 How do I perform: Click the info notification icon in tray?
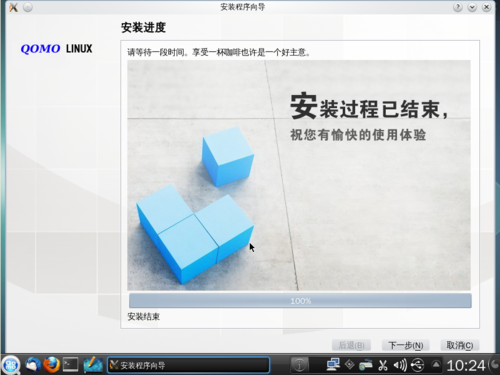(x=299, y=365)
